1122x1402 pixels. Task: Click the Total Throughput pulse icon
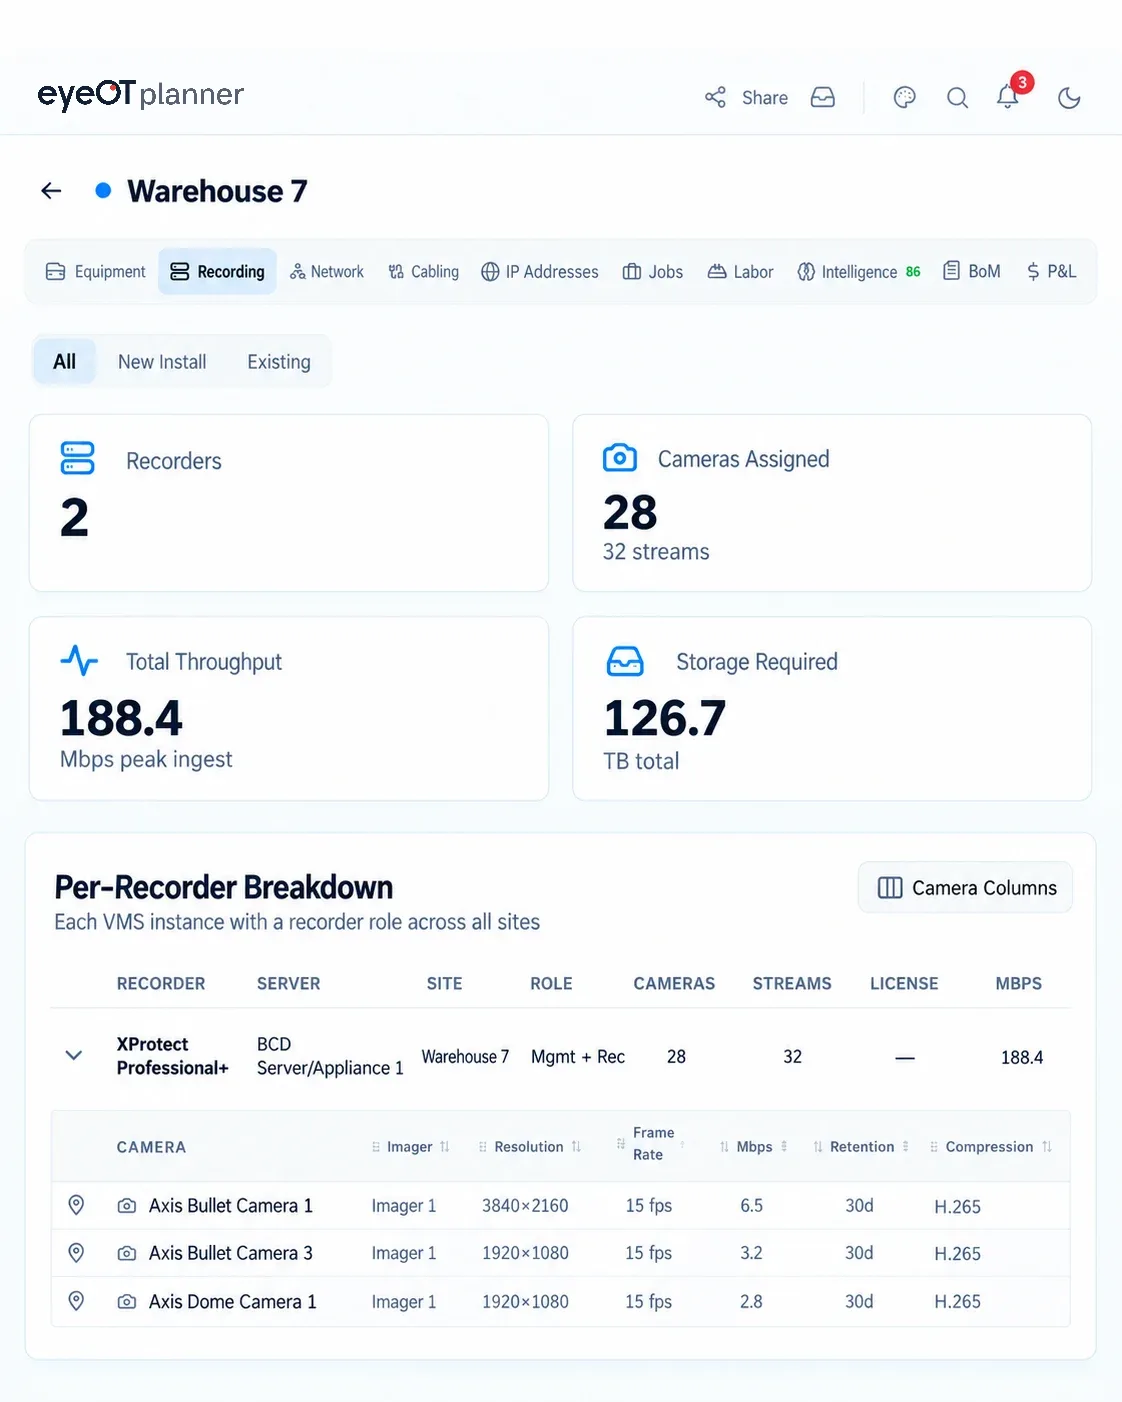coord(79,660)
